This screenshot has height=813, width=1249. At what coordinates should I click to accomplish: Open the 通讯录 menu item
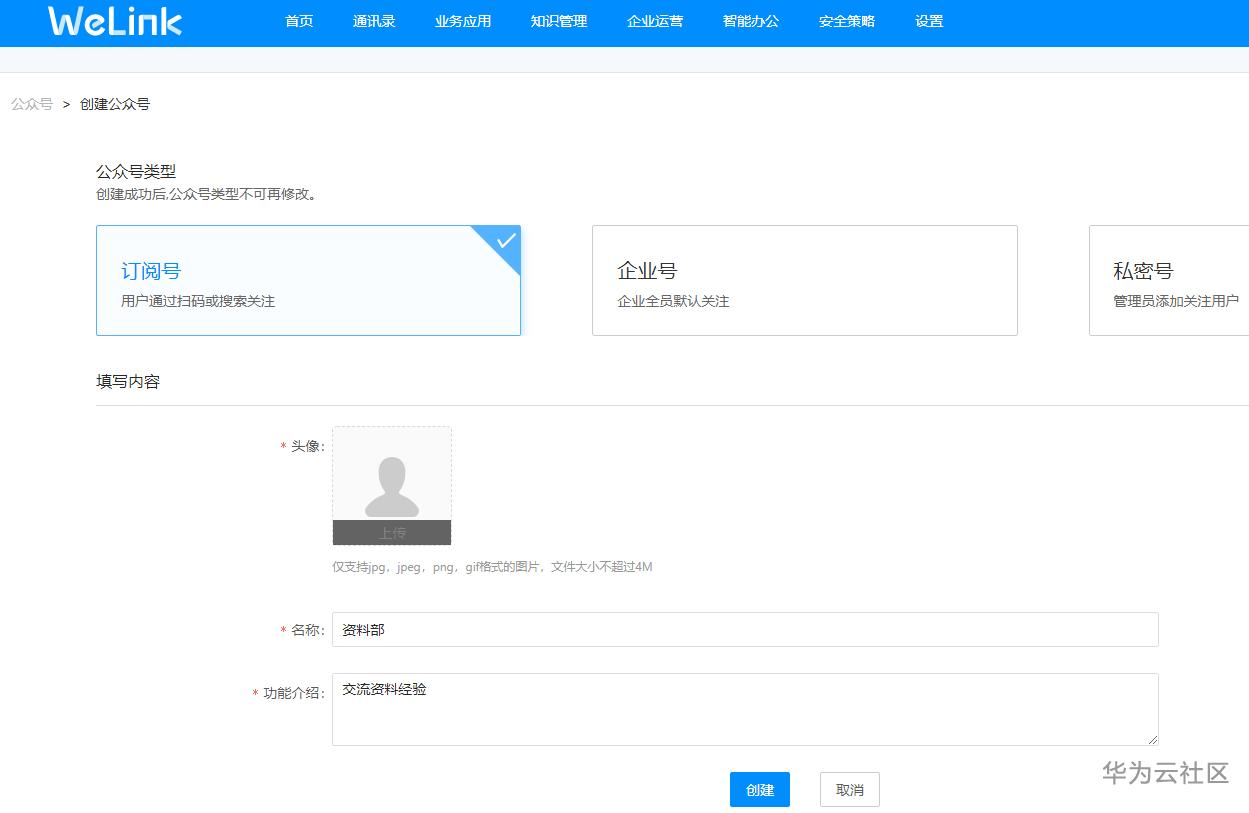click(x=374, y=21)
